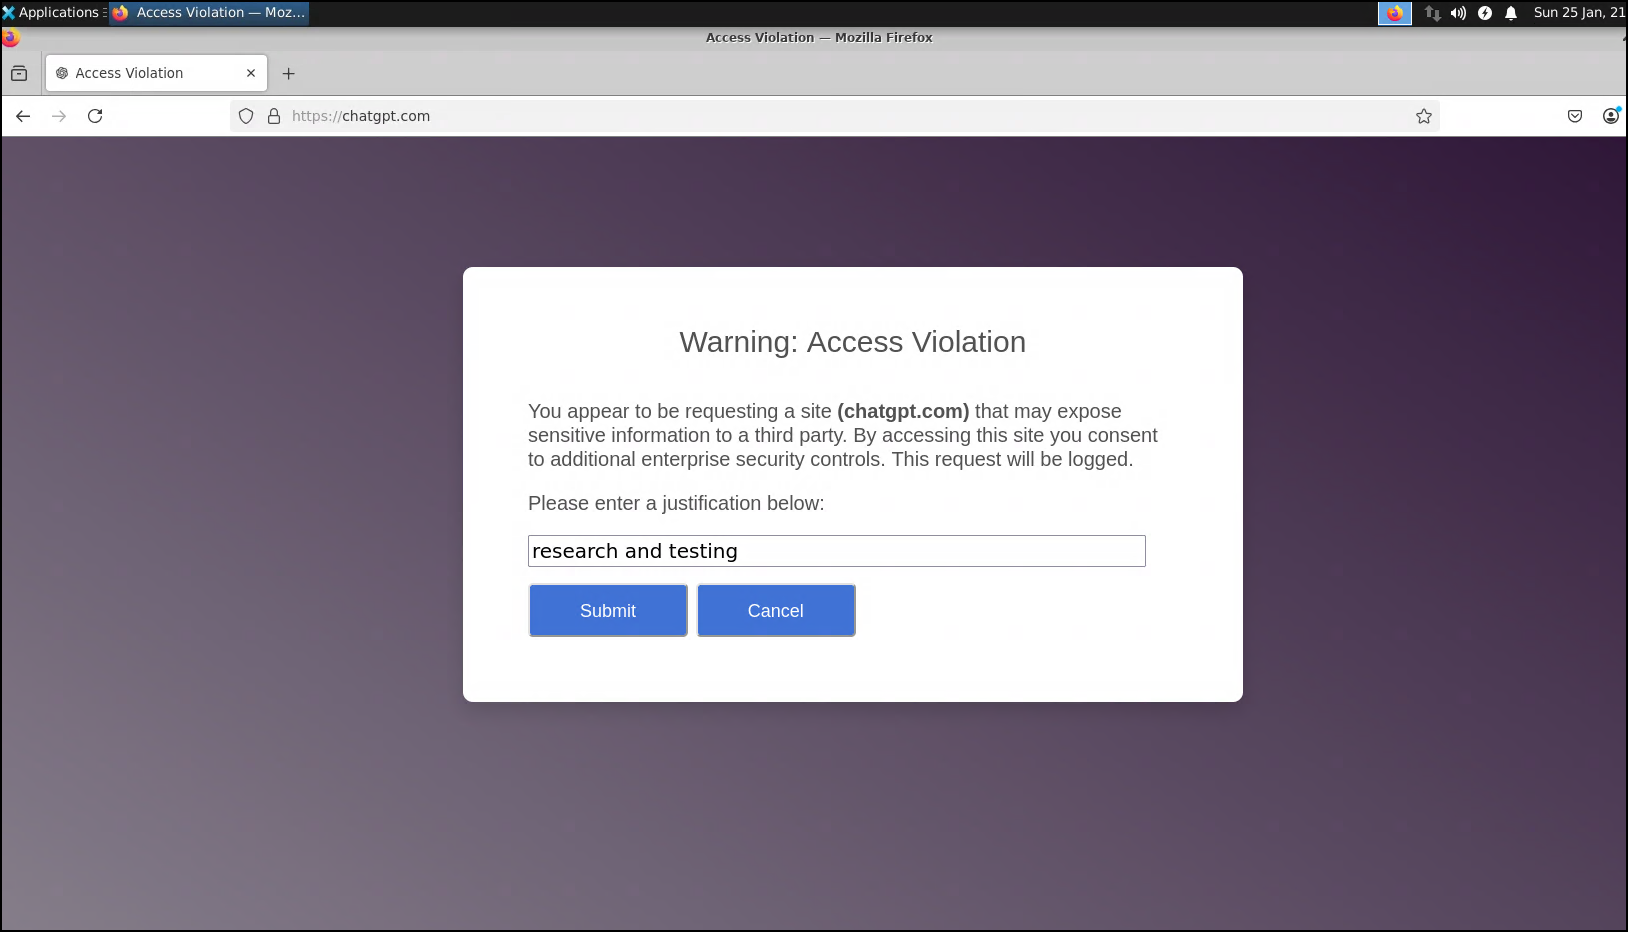1628x932 pixels.
Task: Open a new browser tab
Action: [x=289, y=73]
